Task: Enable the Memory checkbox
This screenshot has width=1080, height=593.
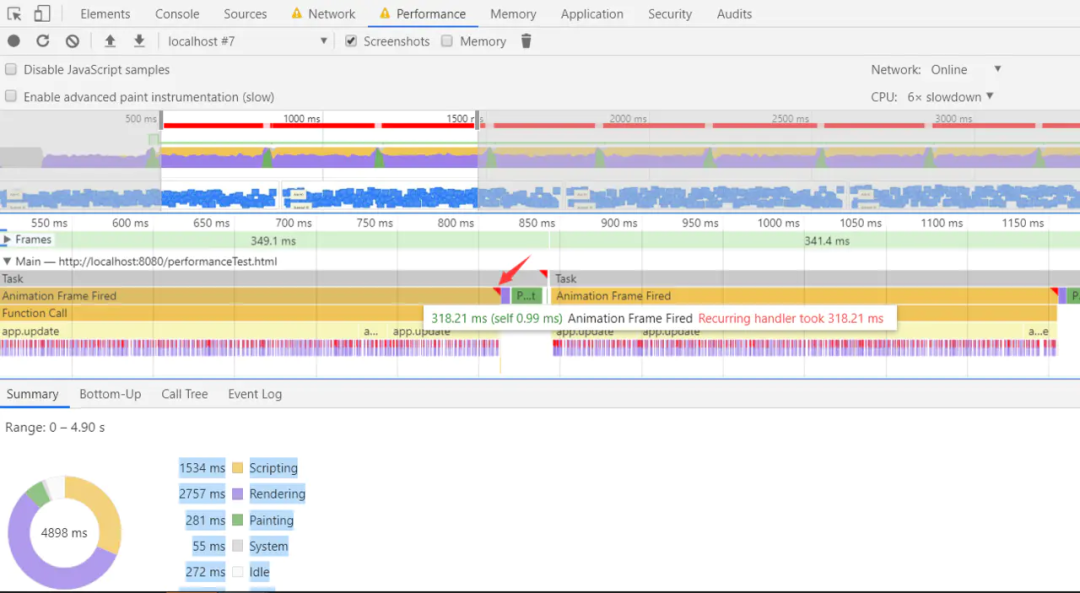Action: coord(446,41)
